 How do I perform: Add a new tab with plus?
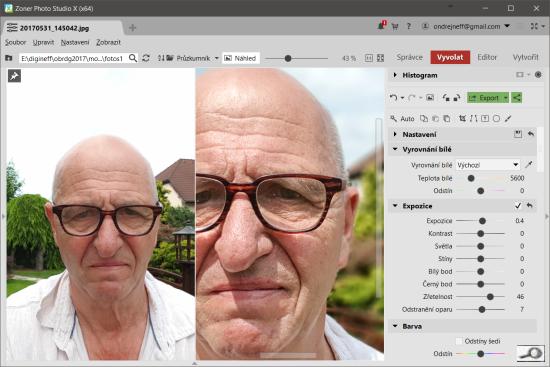132,27
